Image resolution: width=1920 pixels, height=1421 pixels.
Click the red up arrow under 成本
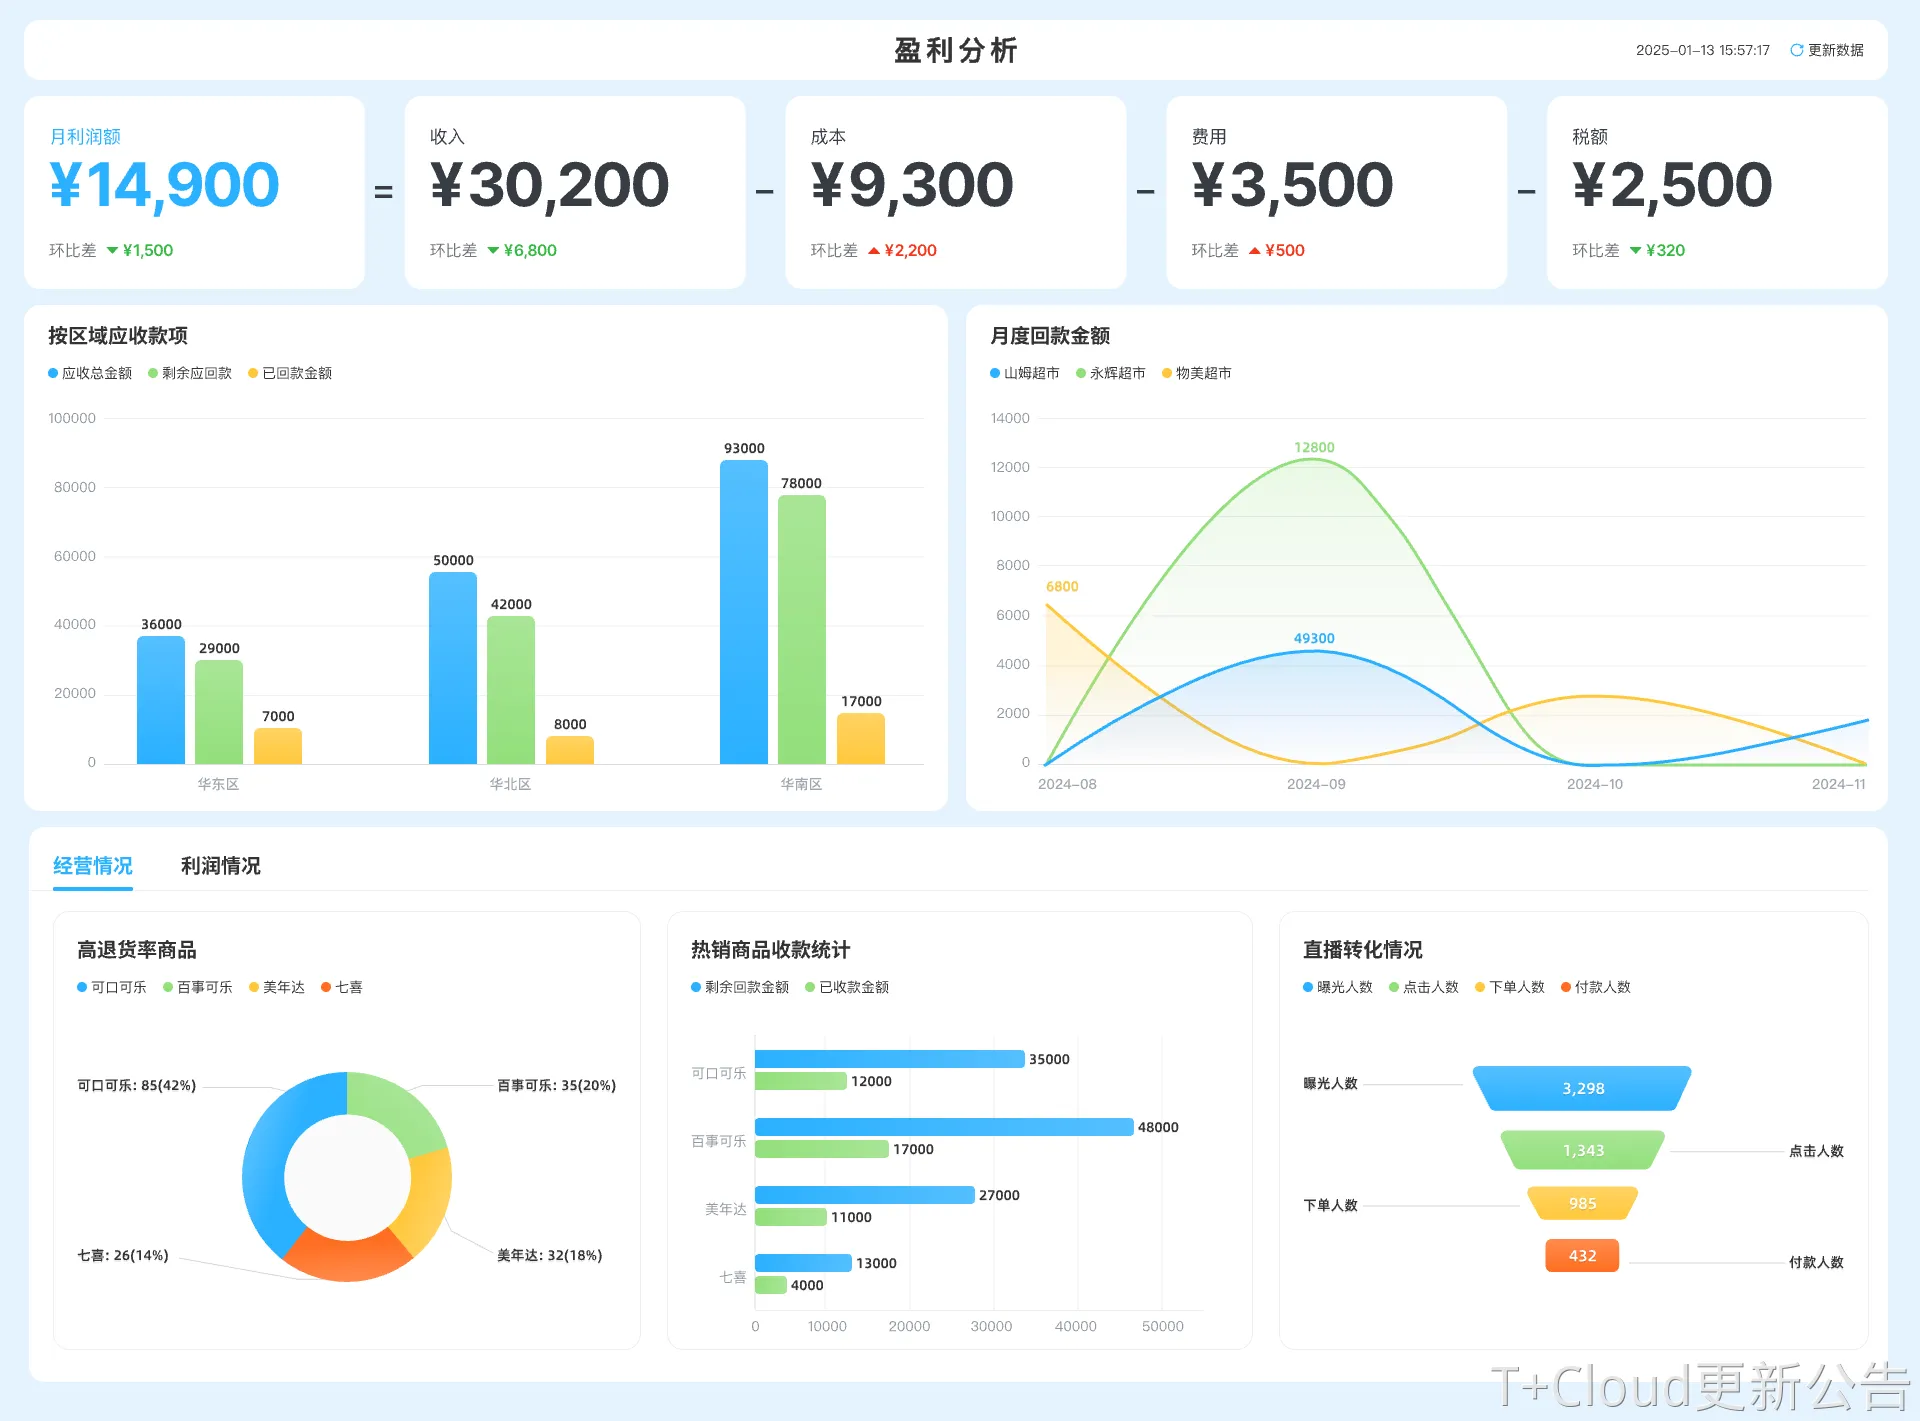pyautogui.click(x=874, y=250)
